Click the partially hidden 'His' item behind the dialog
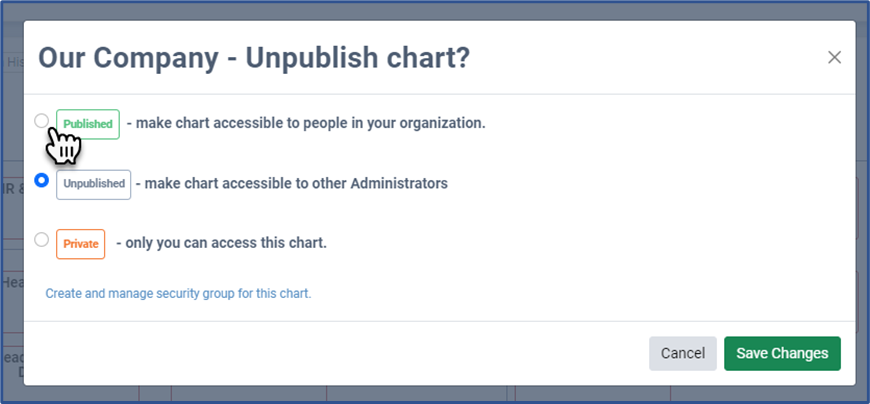Screen dimensions: 870x404 tap(14, 62)
